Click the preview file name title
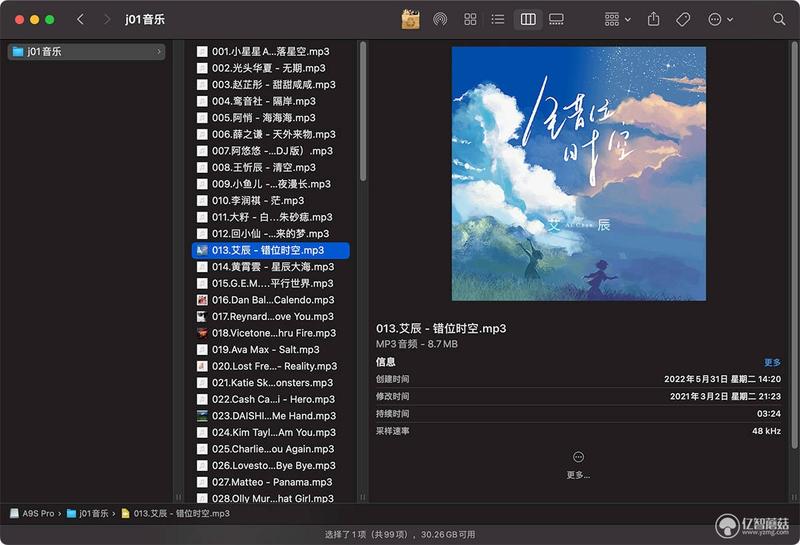Viewport: 800px width, 545px height. point(441,328)
